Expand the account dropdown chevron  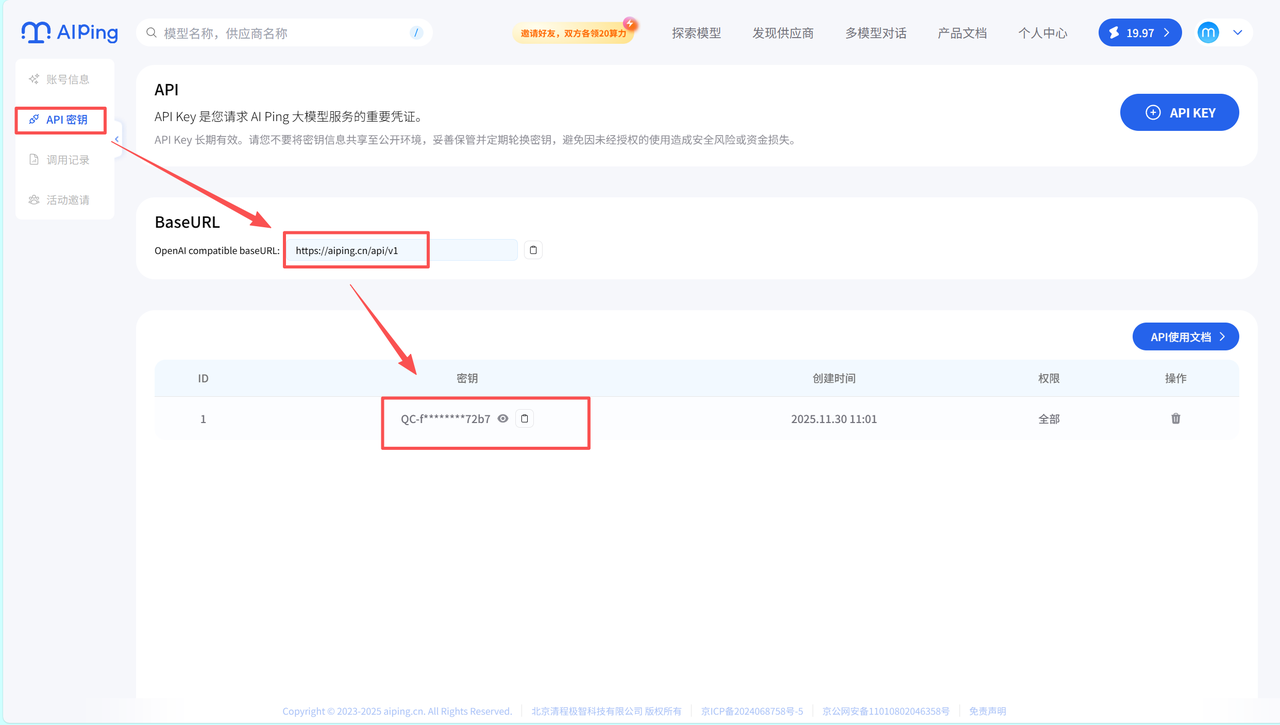click(1238, 33)
